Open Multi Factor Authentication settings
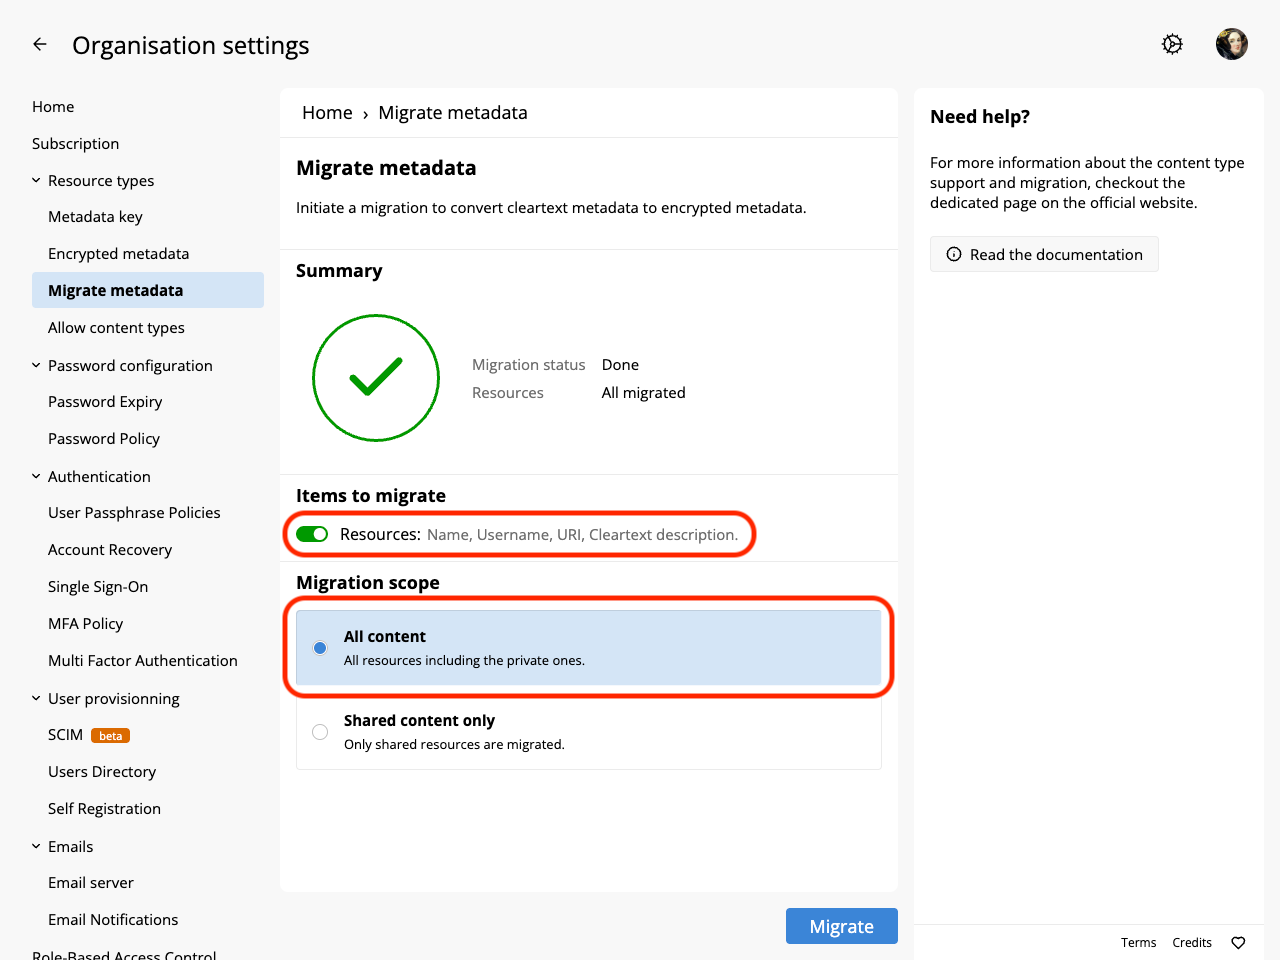Viewport: 1280px width, 960px height. point(143,661)
